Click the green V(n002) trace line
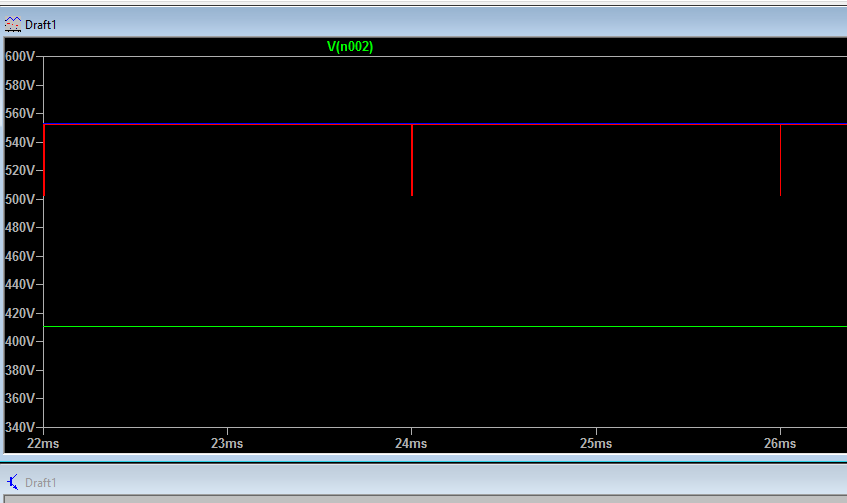 (445, 326)
